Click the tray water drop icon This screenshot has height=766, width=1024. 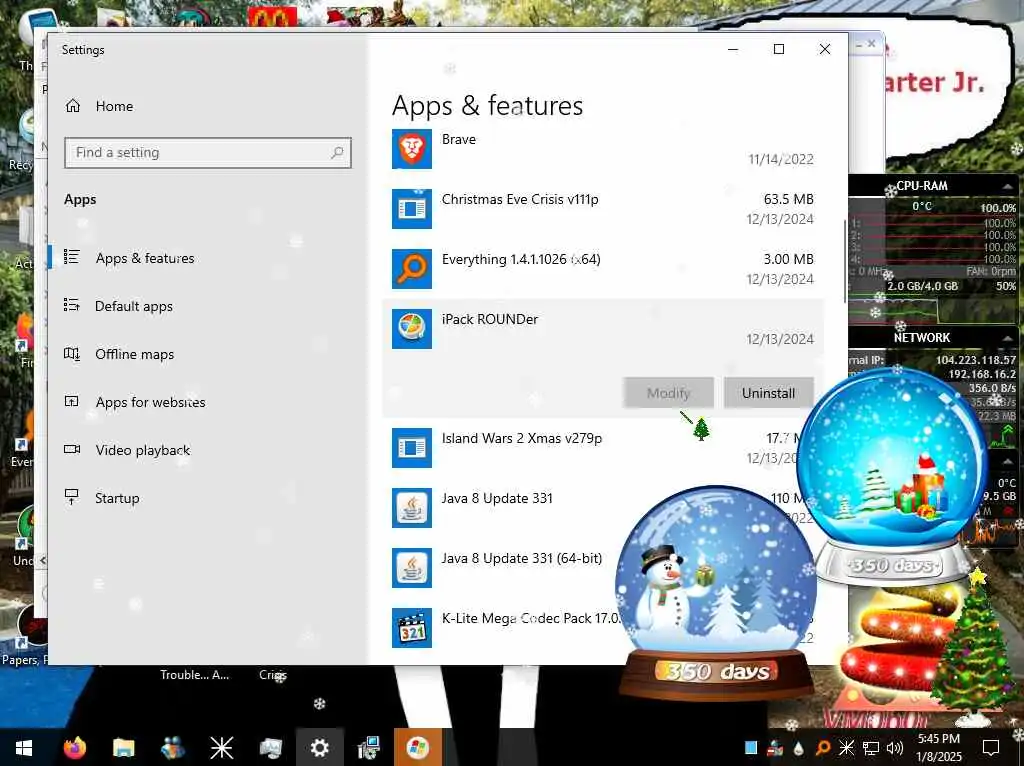(x=799, y=748)
